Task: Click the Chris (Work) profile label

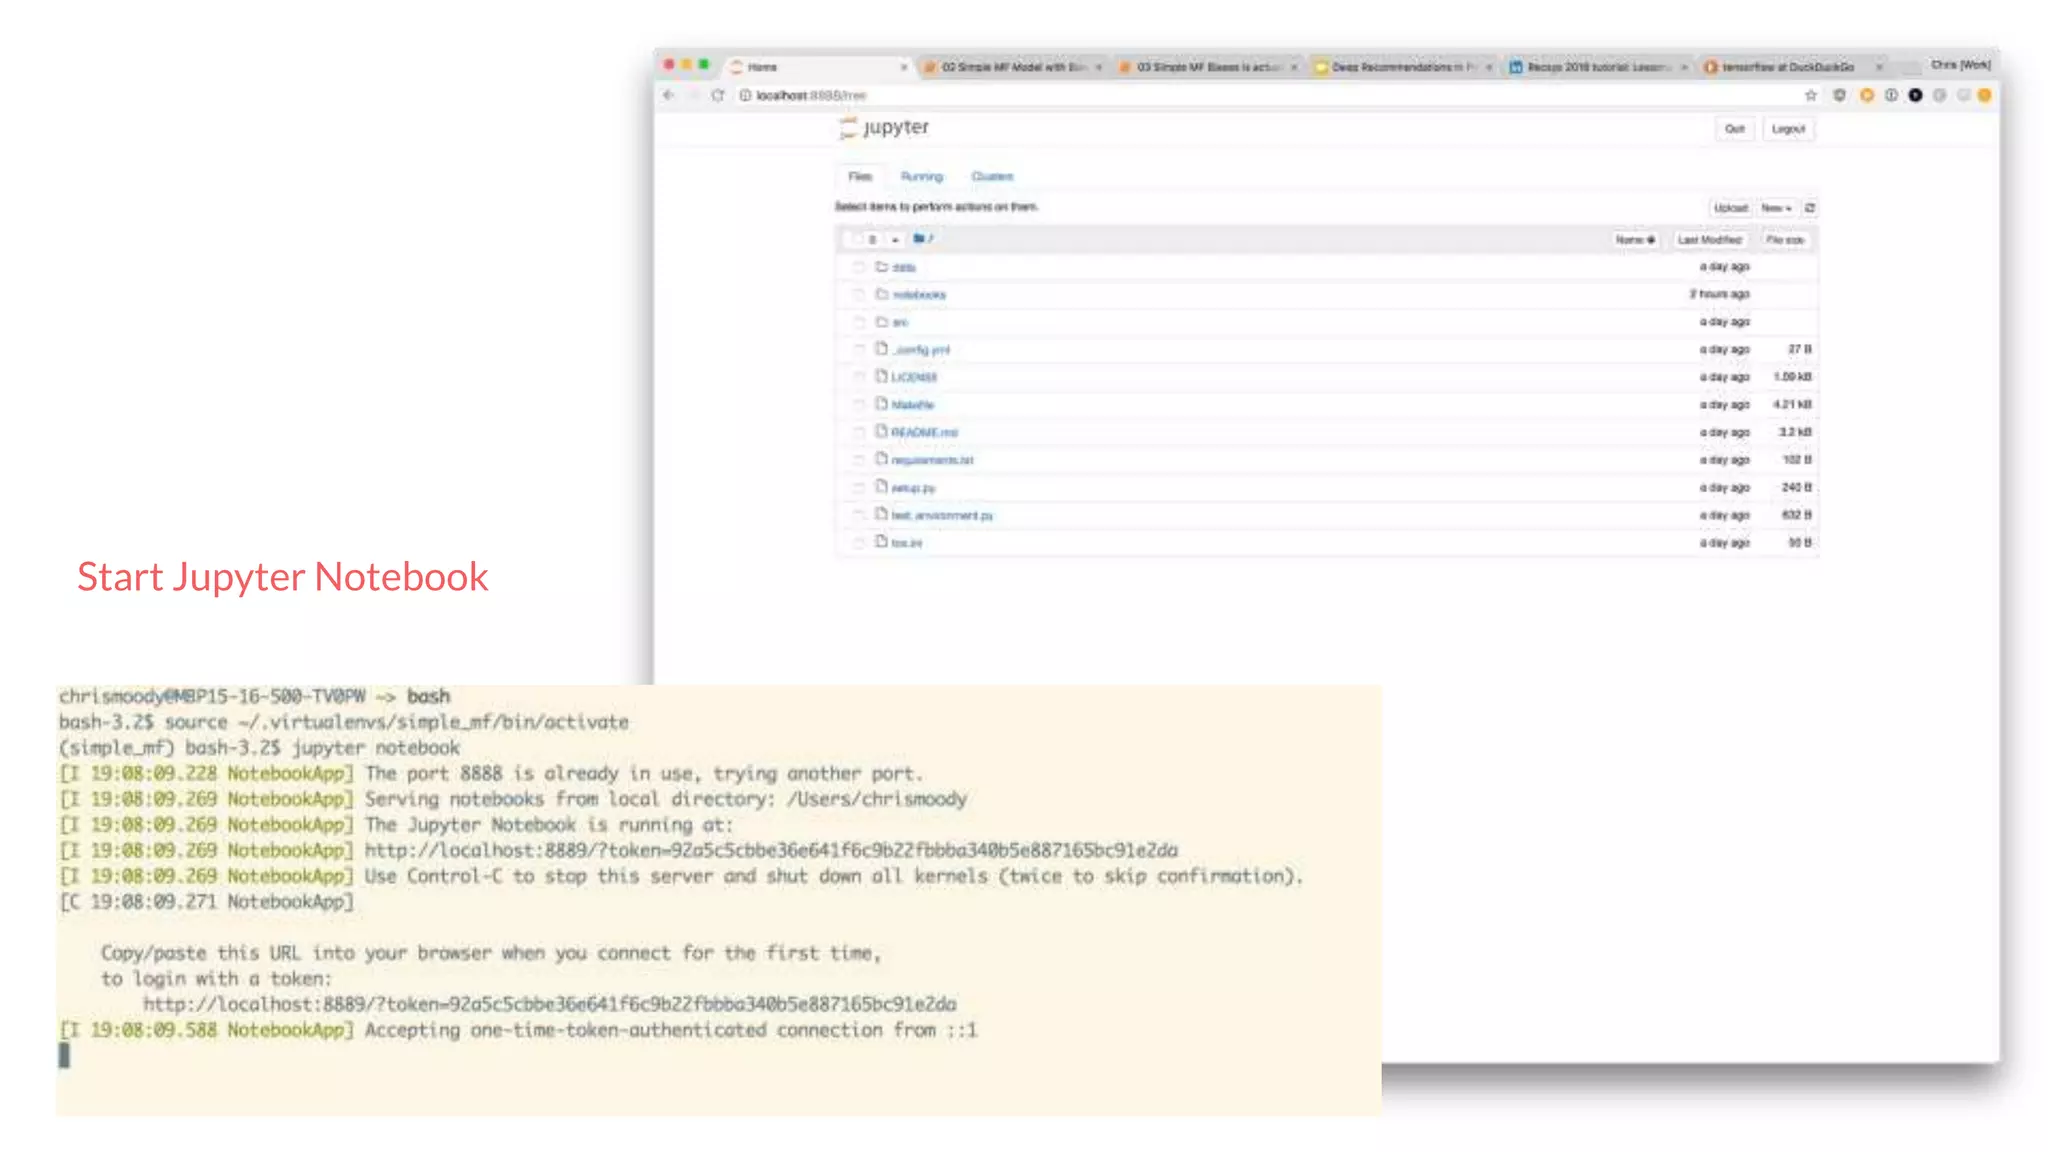Action: point(1960,65)
